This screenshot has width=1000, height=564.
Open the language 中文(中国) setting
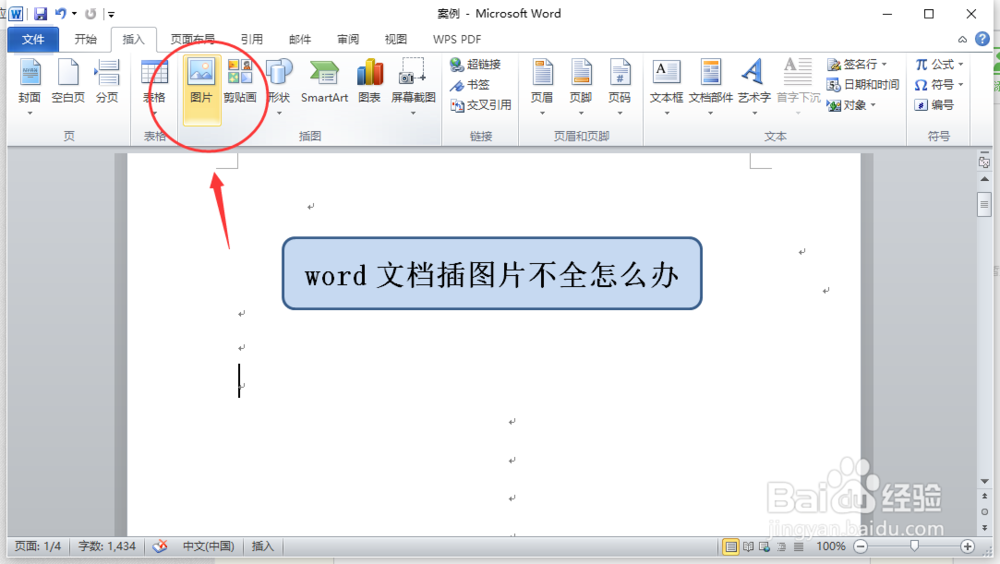pos(209,546)
